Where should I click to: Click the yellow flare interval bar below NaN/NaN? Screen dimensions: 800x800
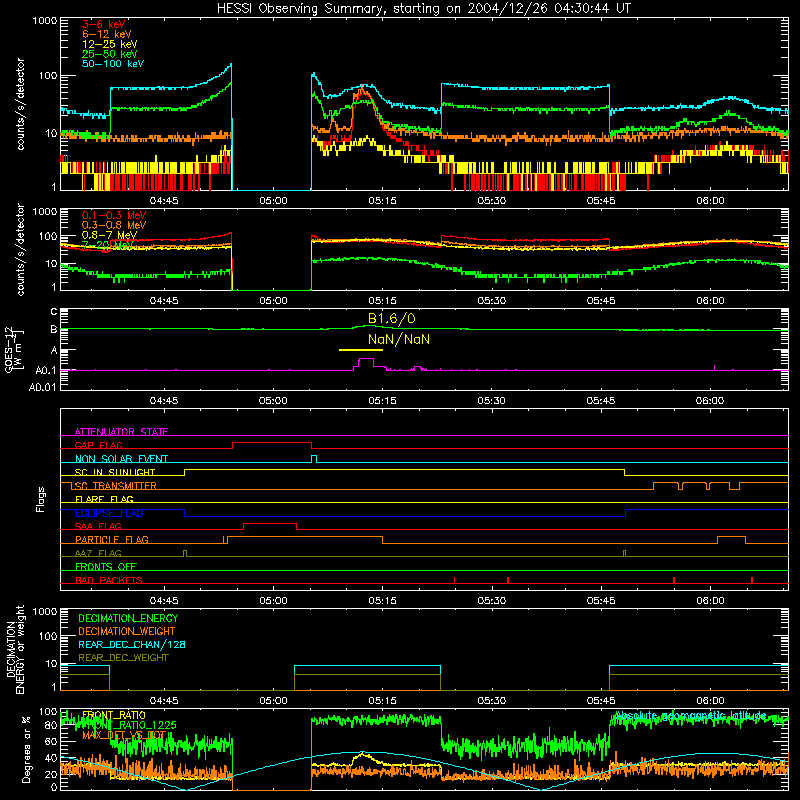coord(361,350)
